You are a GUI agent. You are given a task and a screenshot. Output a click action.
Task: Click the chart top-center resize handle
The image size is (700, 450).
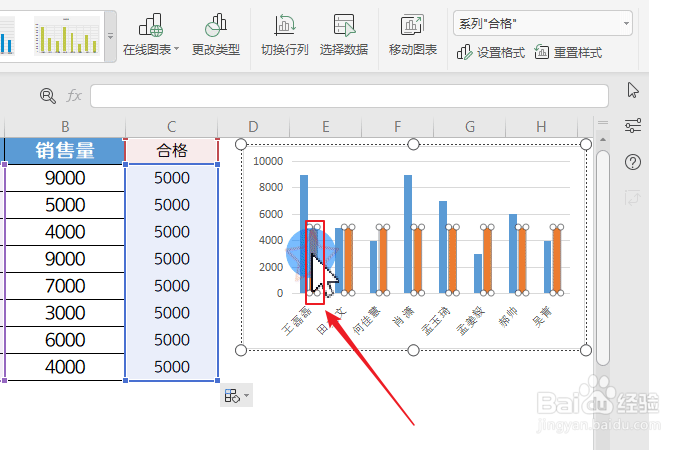(x=413, y=144)
